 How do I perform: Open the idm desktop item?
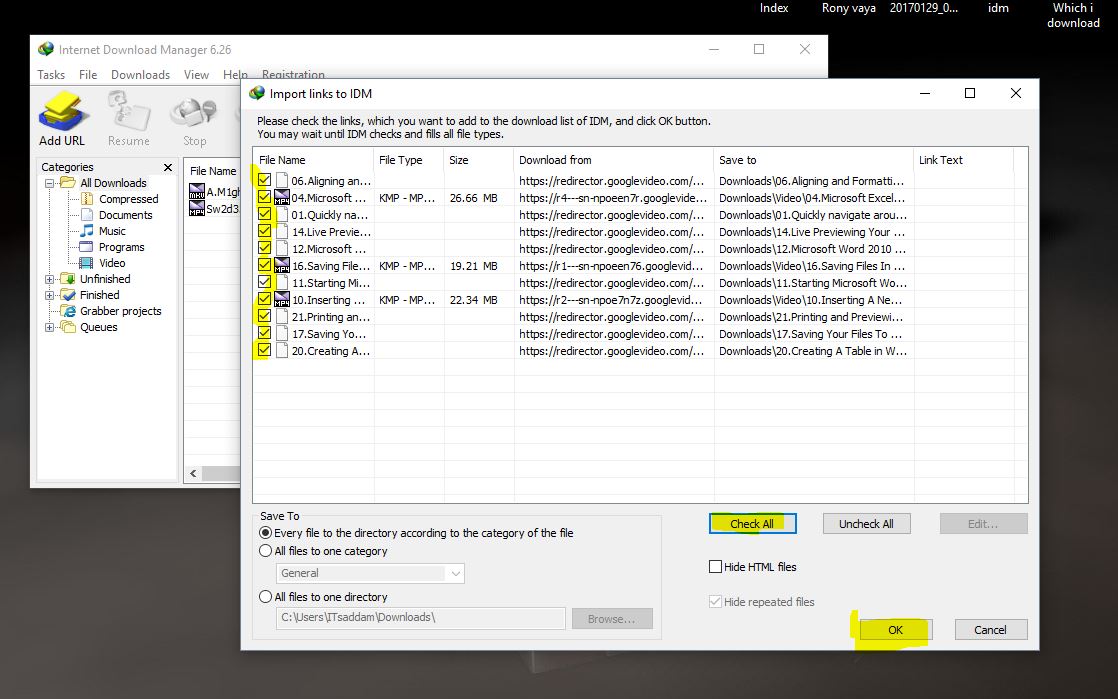[x=998, y=8]
